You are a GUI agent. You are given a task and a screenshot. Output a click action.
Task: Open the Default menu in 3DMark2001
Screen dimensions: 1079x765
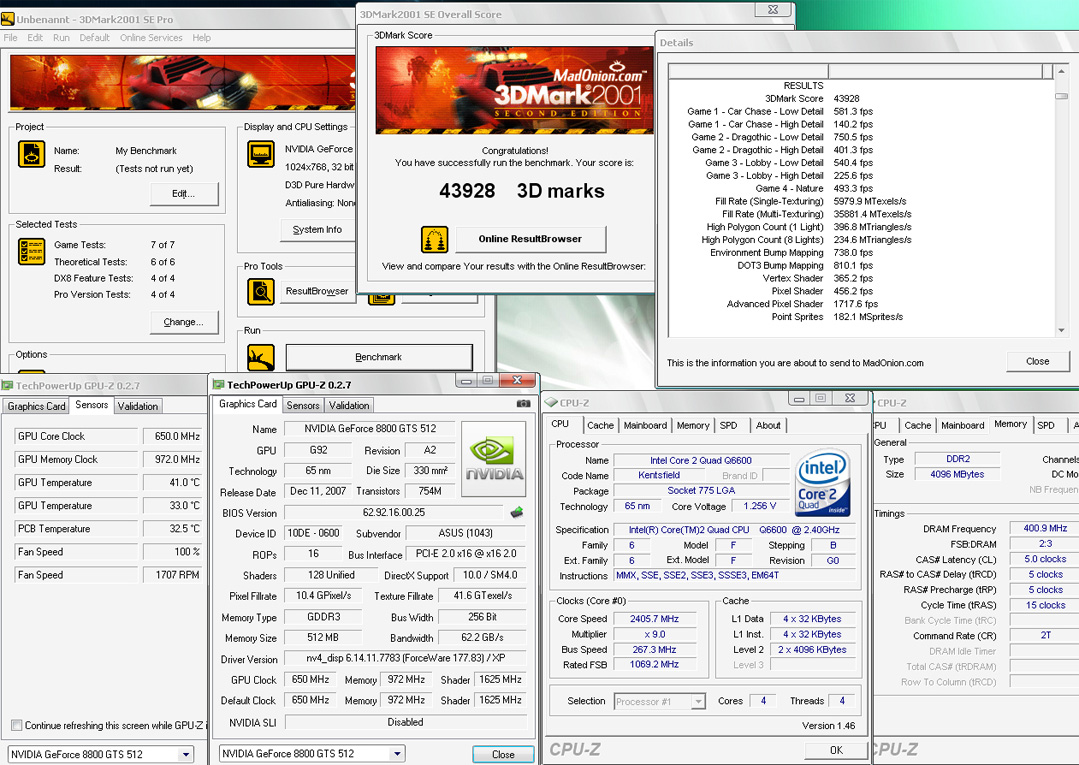(x=94, y=38)
